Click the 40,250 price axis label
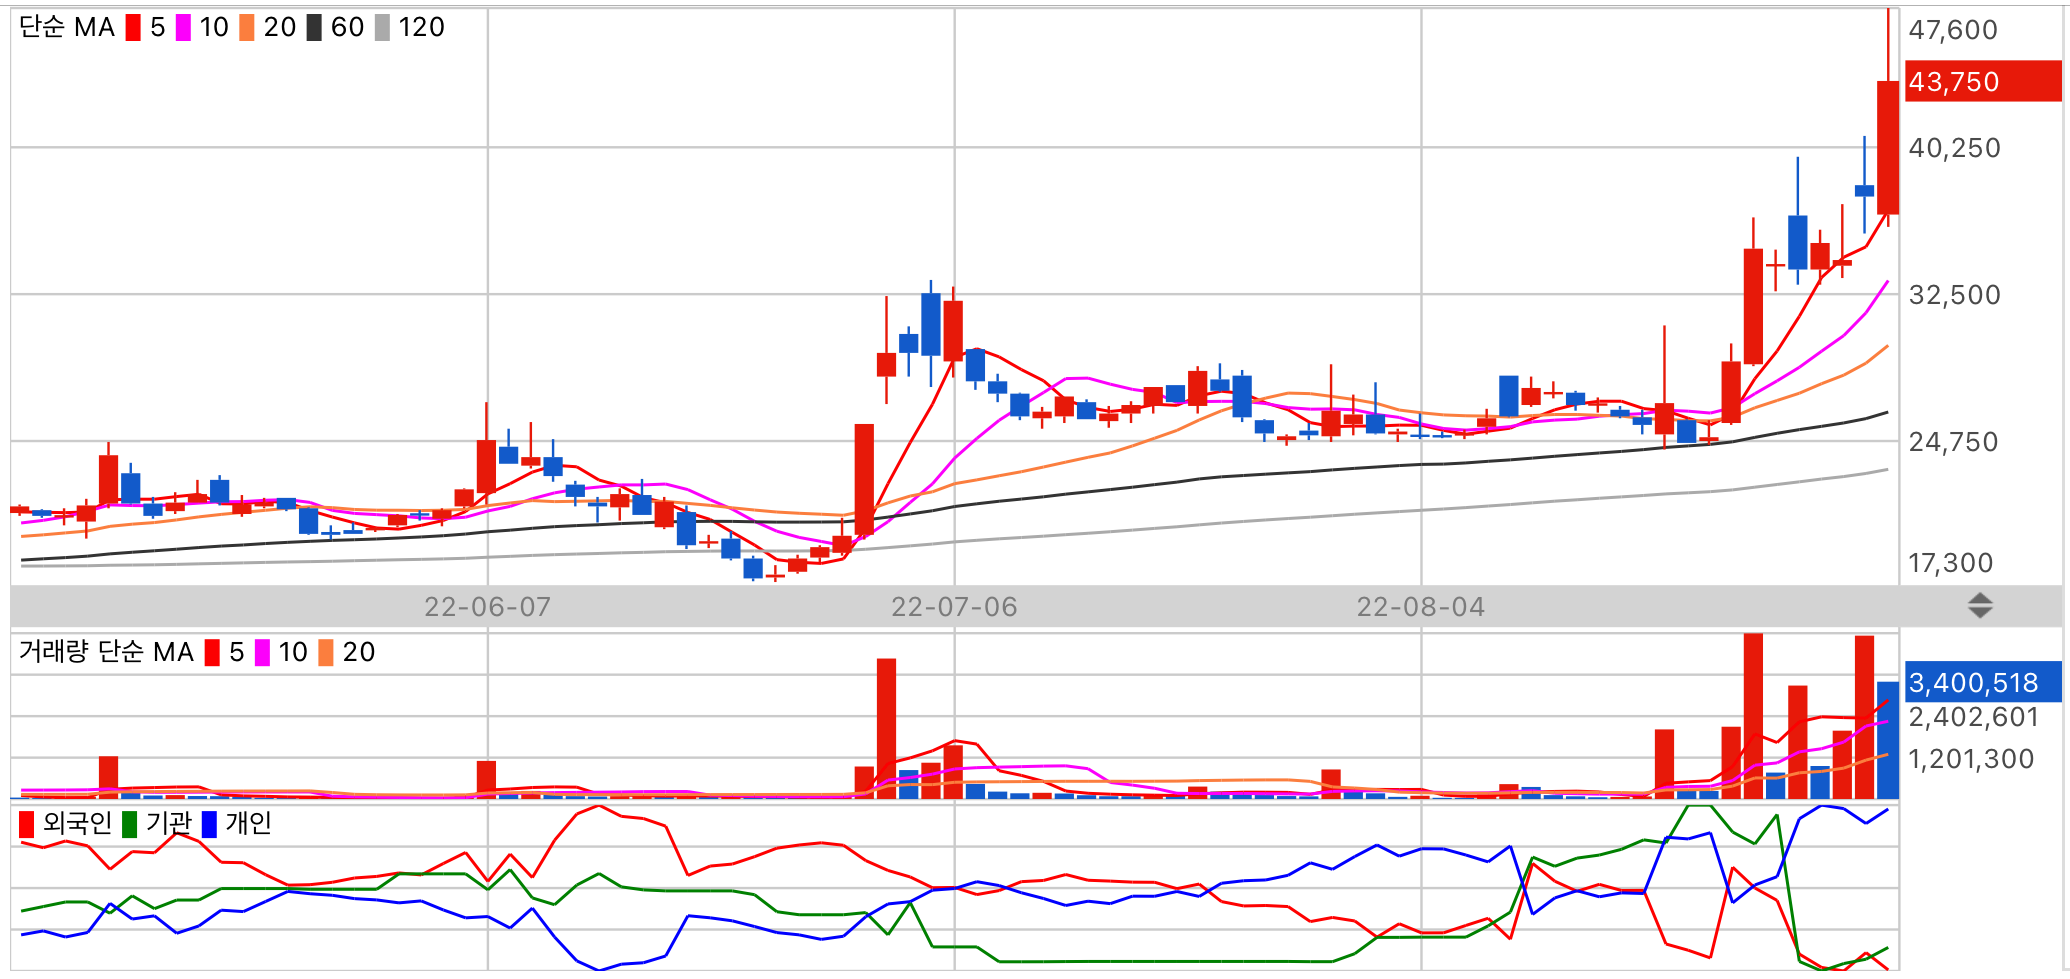The image size is (2070, 979). (x=1955, y=148)
